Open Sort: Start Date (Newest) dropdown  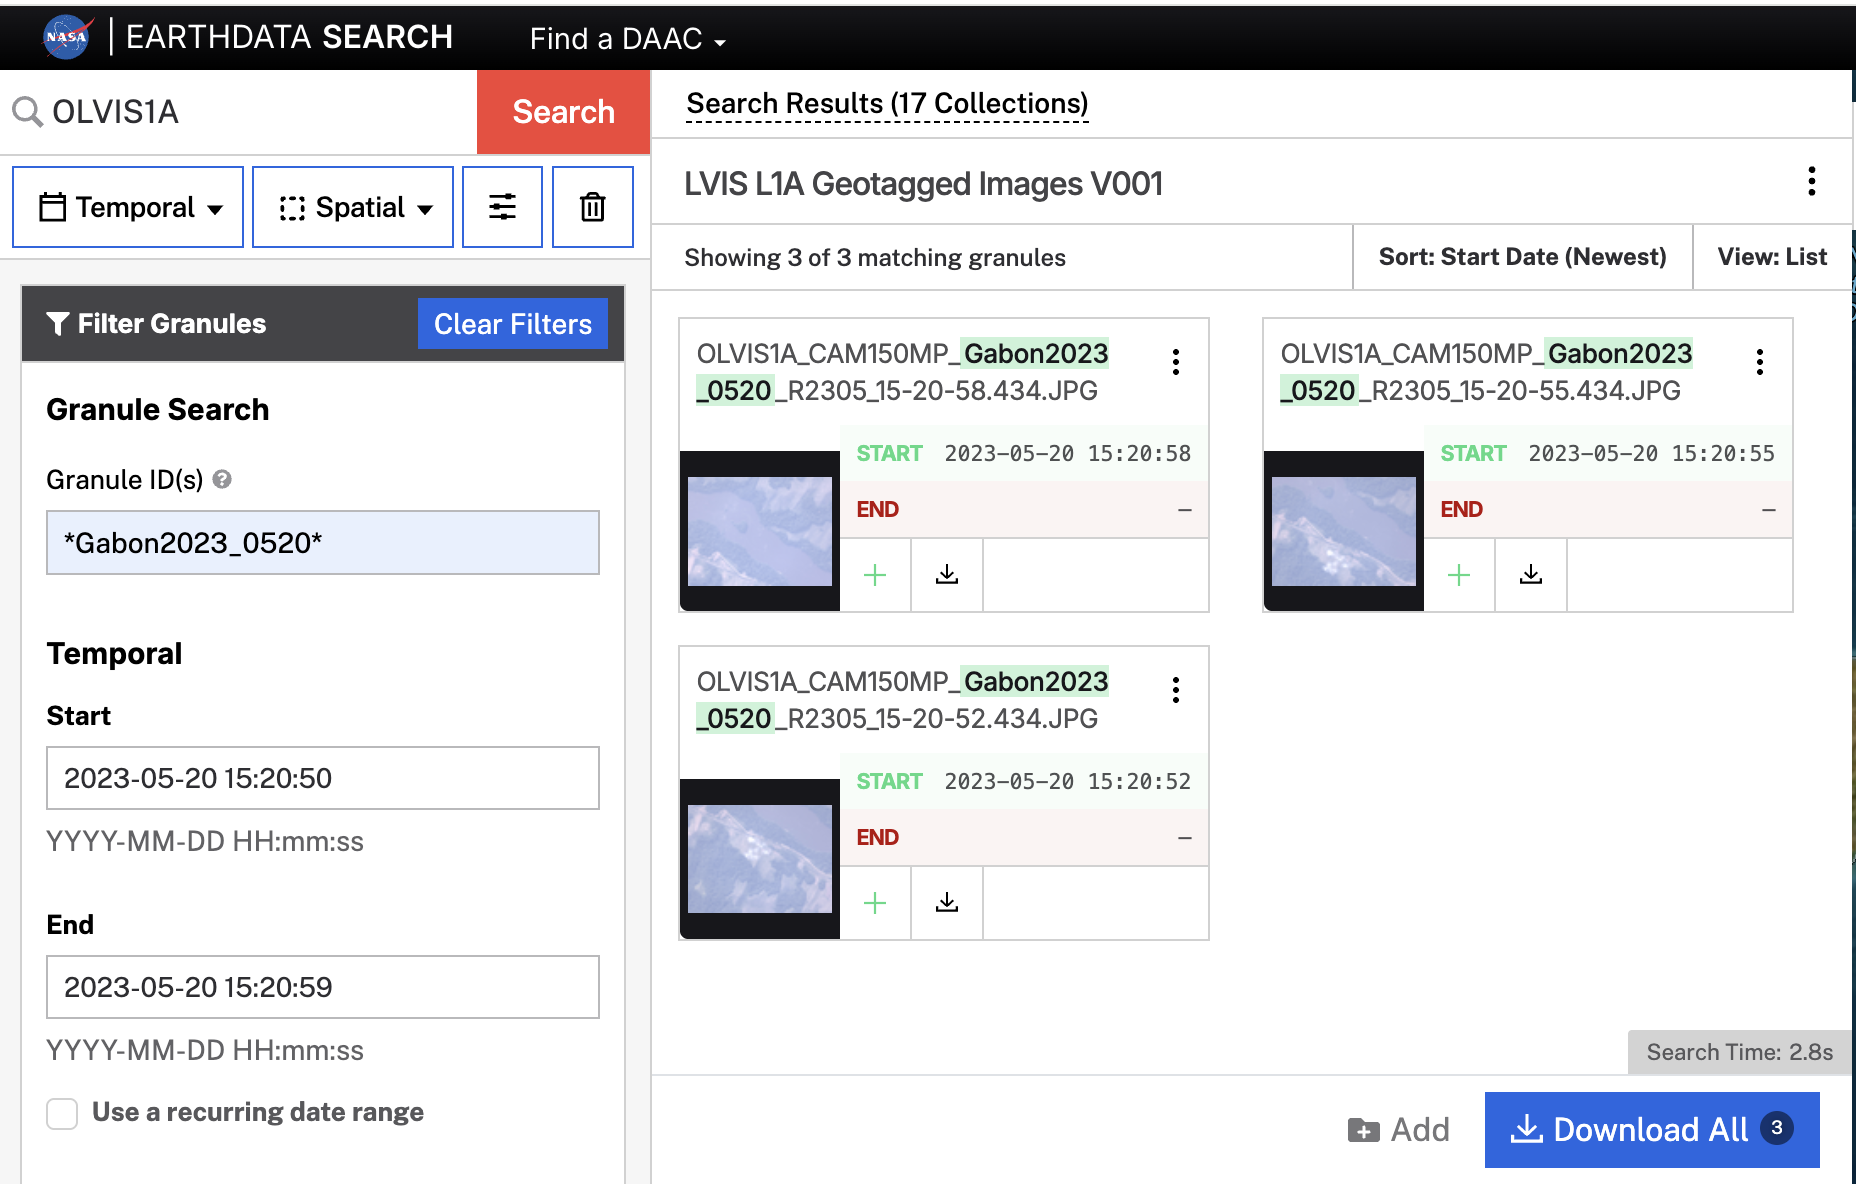(1522, 257)
